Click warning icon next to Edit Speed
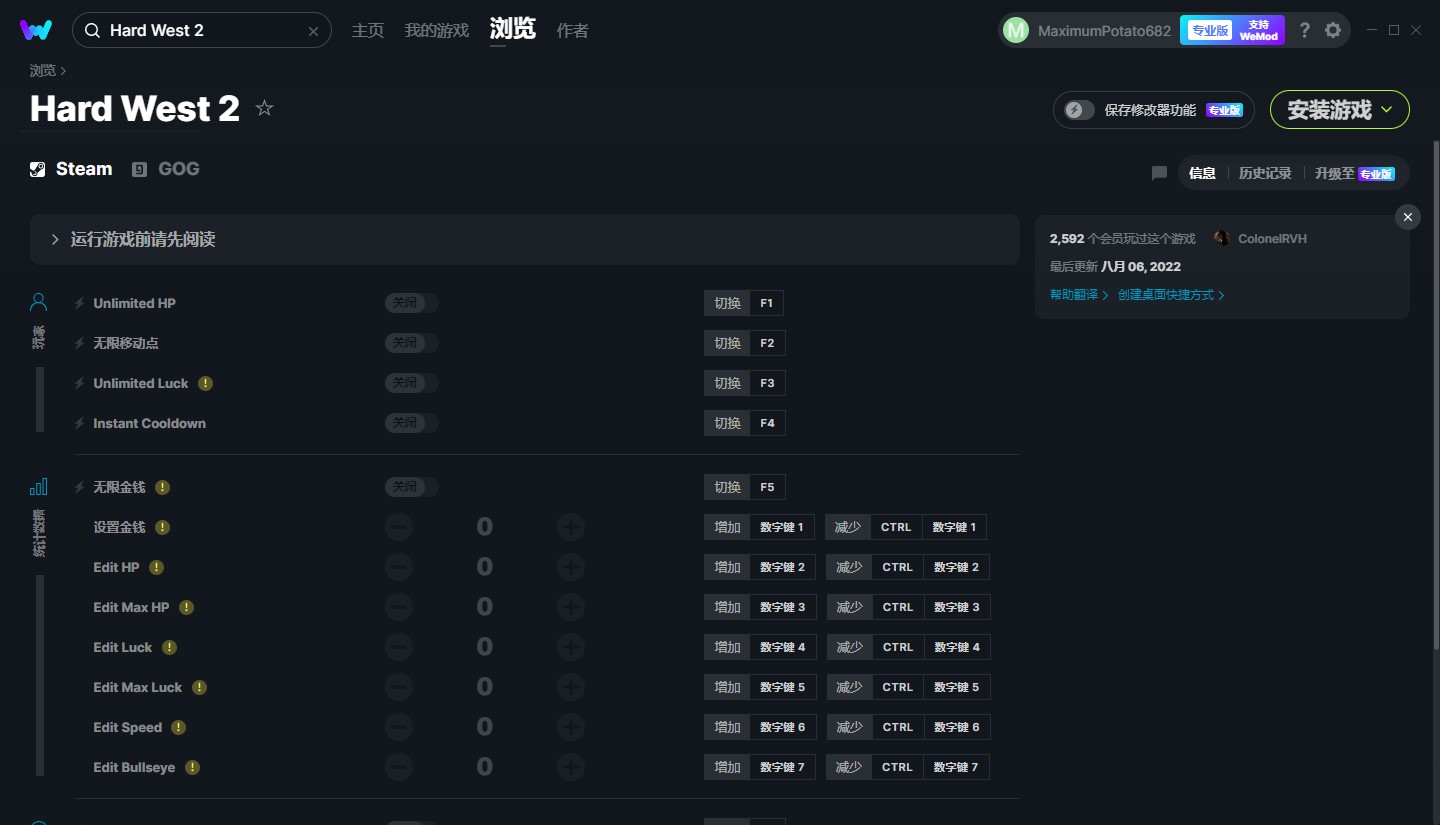 coord(178,727)
